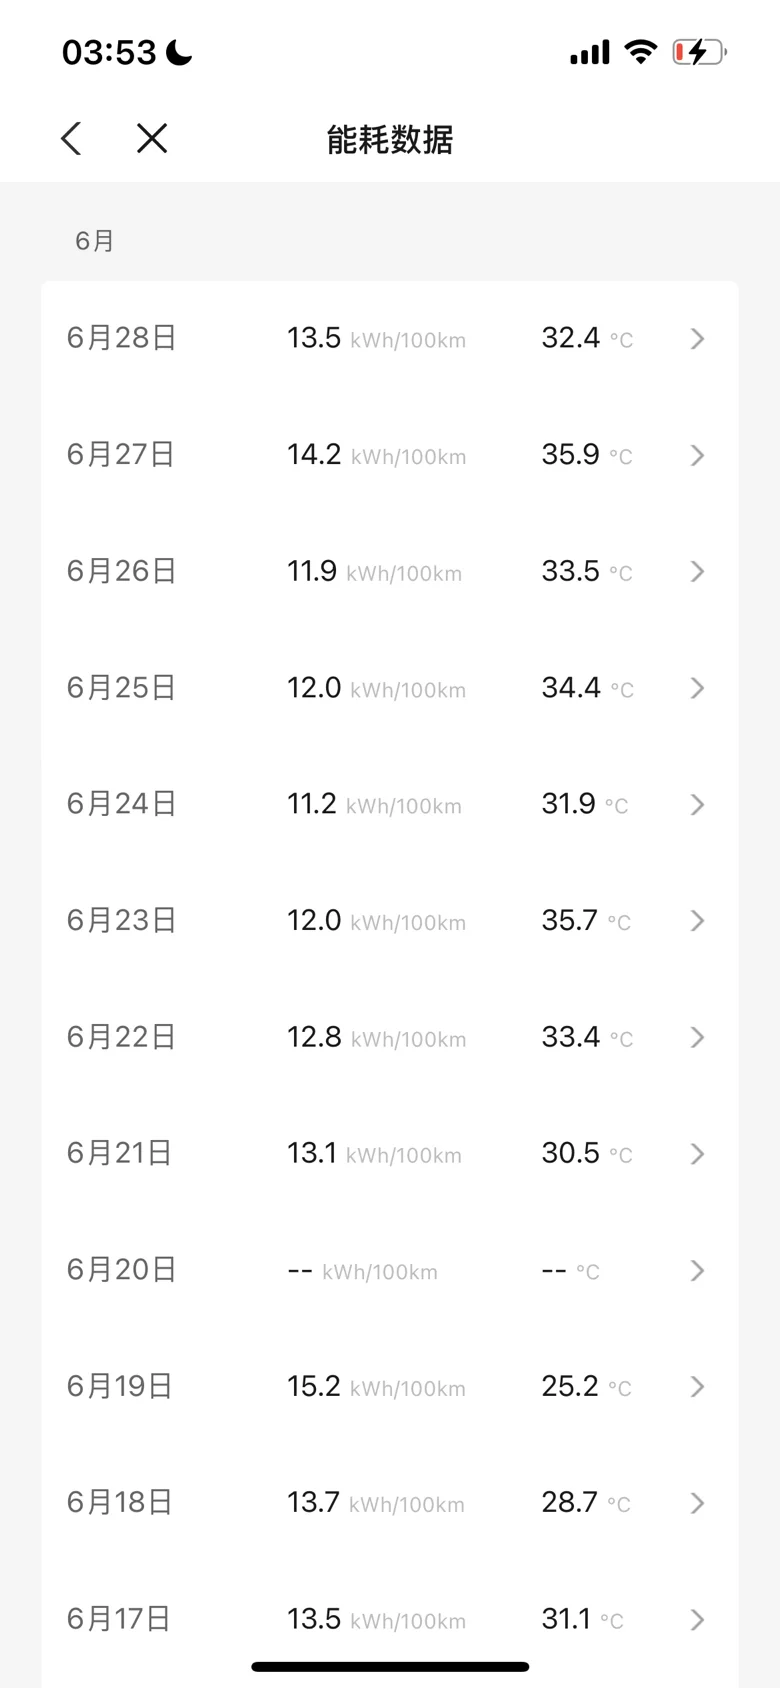
Task: Tap the 6月17日 row arrow
Action: tap(698, 1620)
